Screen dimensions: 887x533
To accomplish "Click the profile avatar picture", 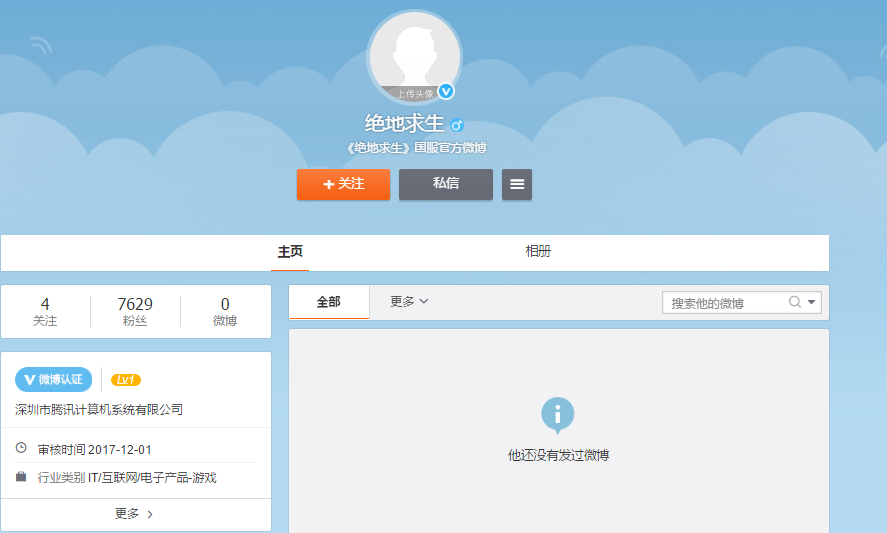I will pos(414,57).
